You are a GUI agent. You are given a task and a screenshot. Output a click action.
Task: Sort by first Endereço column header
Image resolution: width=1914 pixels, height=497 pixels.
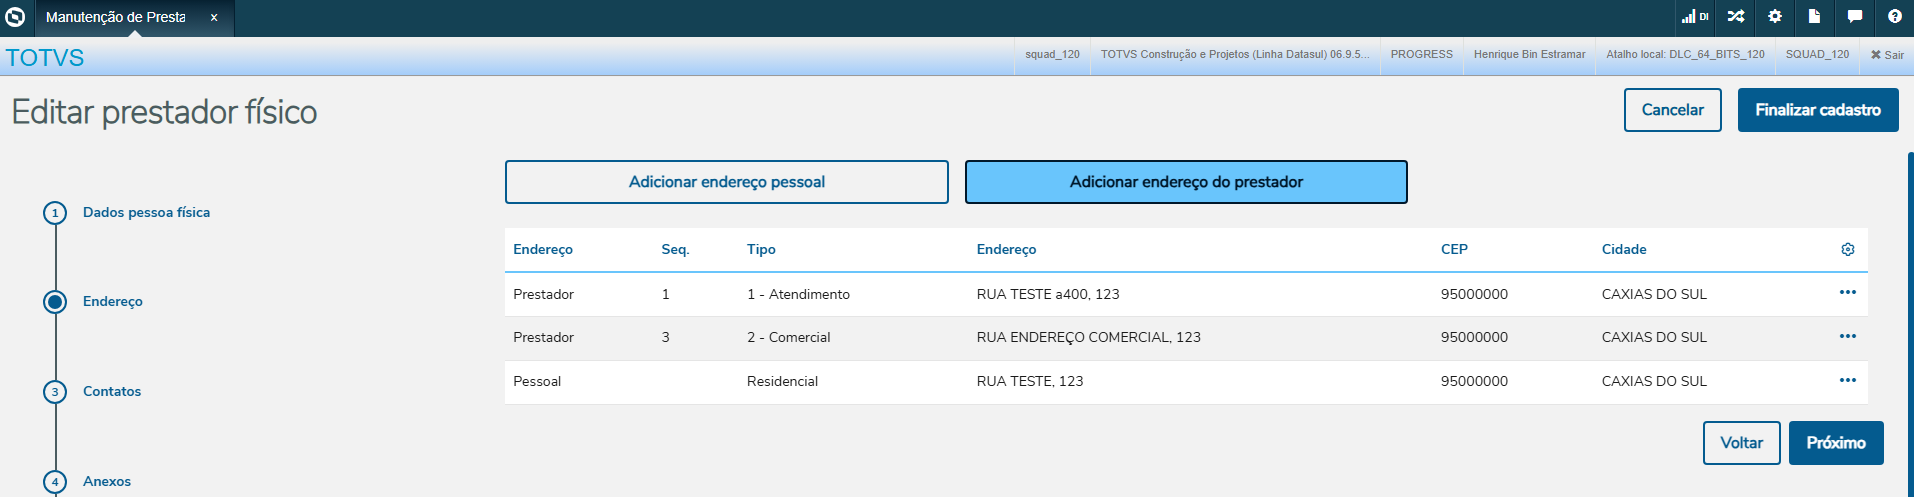tap(543, 249)
